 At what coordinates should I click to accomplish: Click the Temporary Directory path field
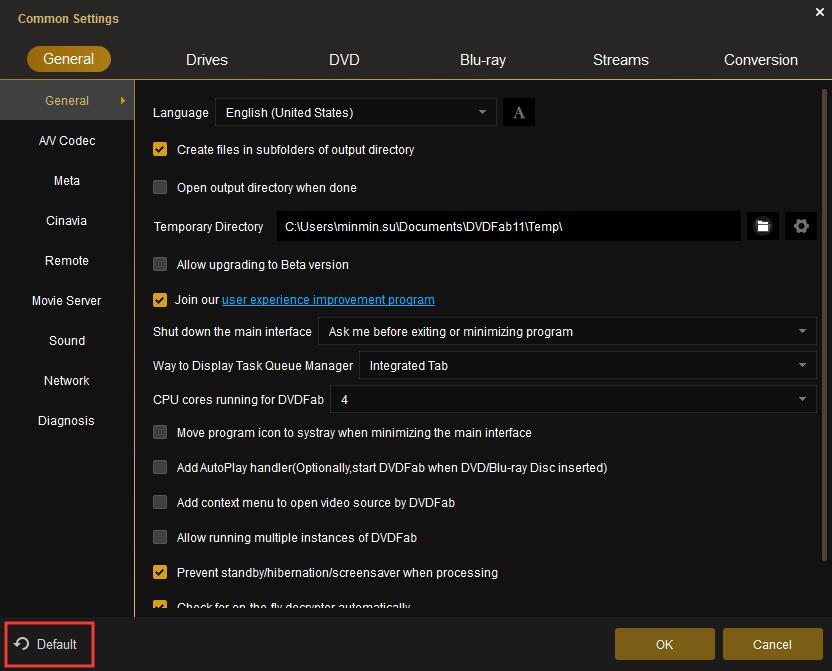coord(508,226)
